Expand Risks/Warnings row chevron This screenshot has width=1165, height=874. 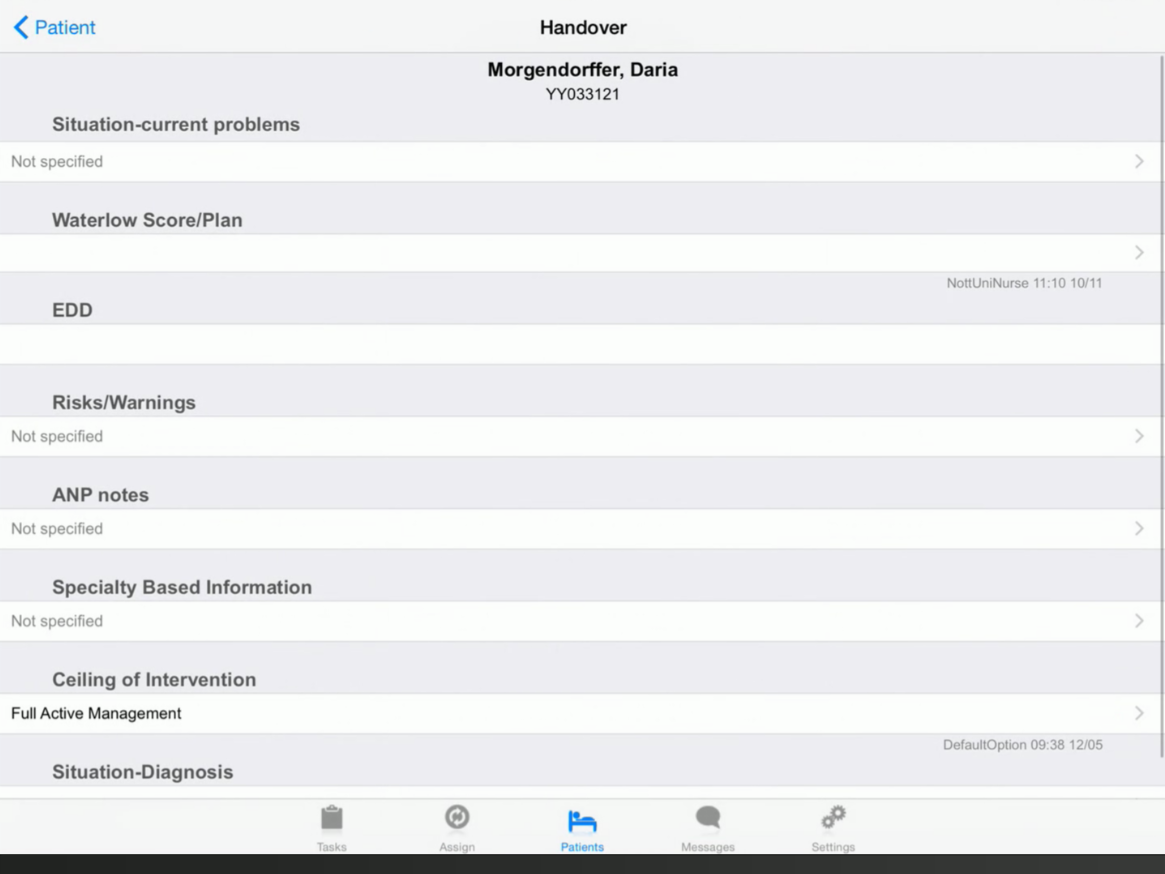point(1138,437)
